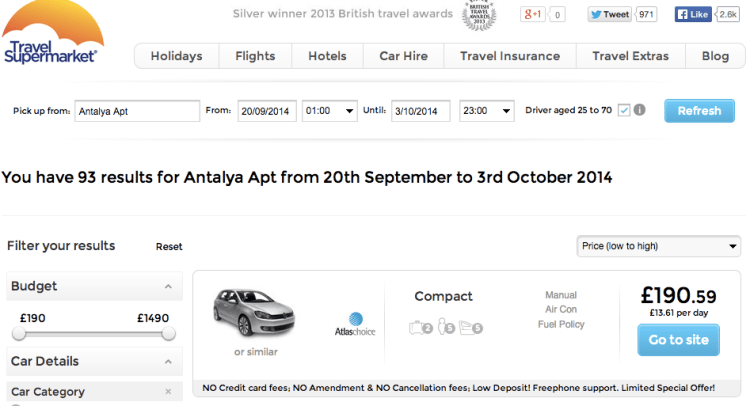The height and width of the screenshot is (406, 750).
Task: Click the Google +1 count 0
Action: pyautogui.click(x=557, y=15)
